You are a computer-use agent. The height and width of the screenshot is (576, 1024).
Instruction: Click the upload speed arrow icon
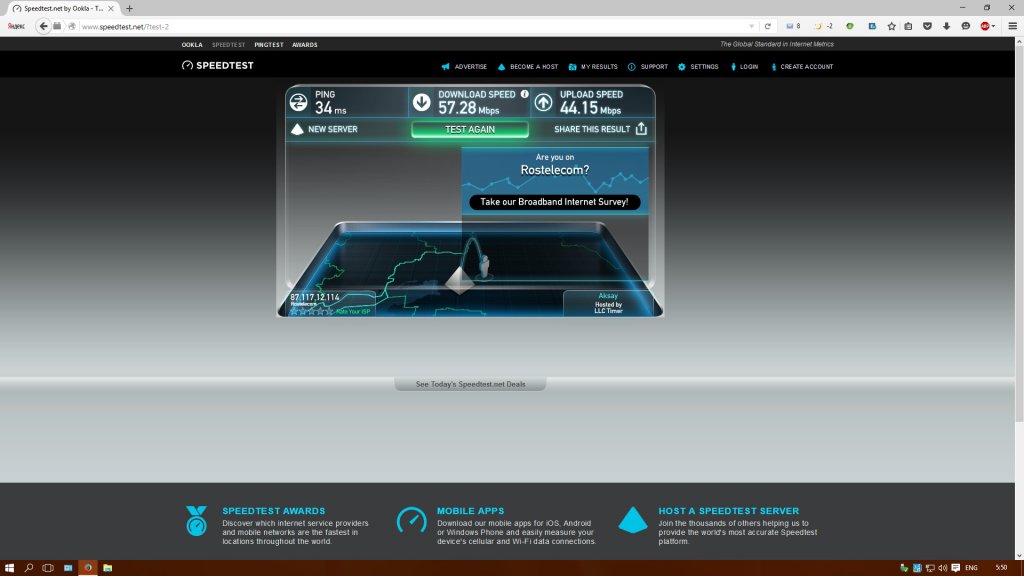coord(543,102)
